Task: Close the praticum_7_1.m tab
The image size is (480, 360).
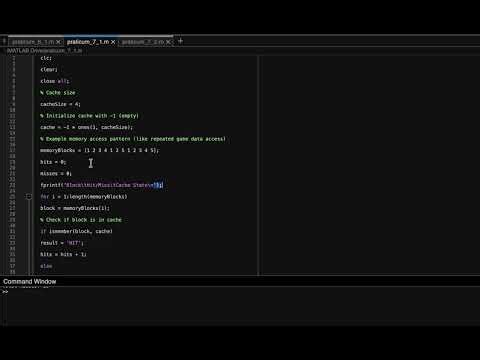Action: click(113, 42)
